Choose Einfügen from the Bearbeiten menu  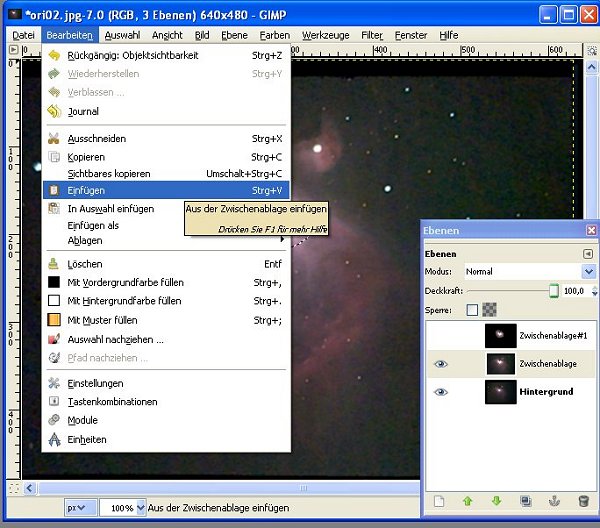[x=166, y=190]
